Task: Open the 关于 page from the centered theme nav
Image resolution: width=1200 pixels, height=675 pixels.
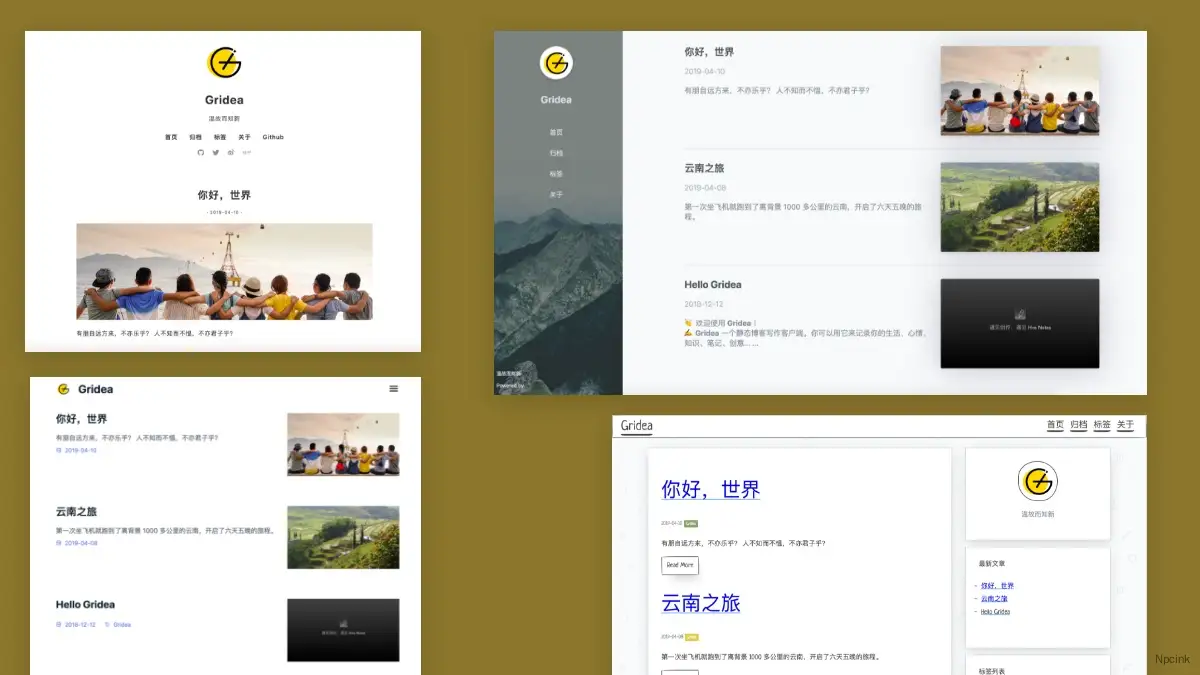Action: [x=245, y=137]
